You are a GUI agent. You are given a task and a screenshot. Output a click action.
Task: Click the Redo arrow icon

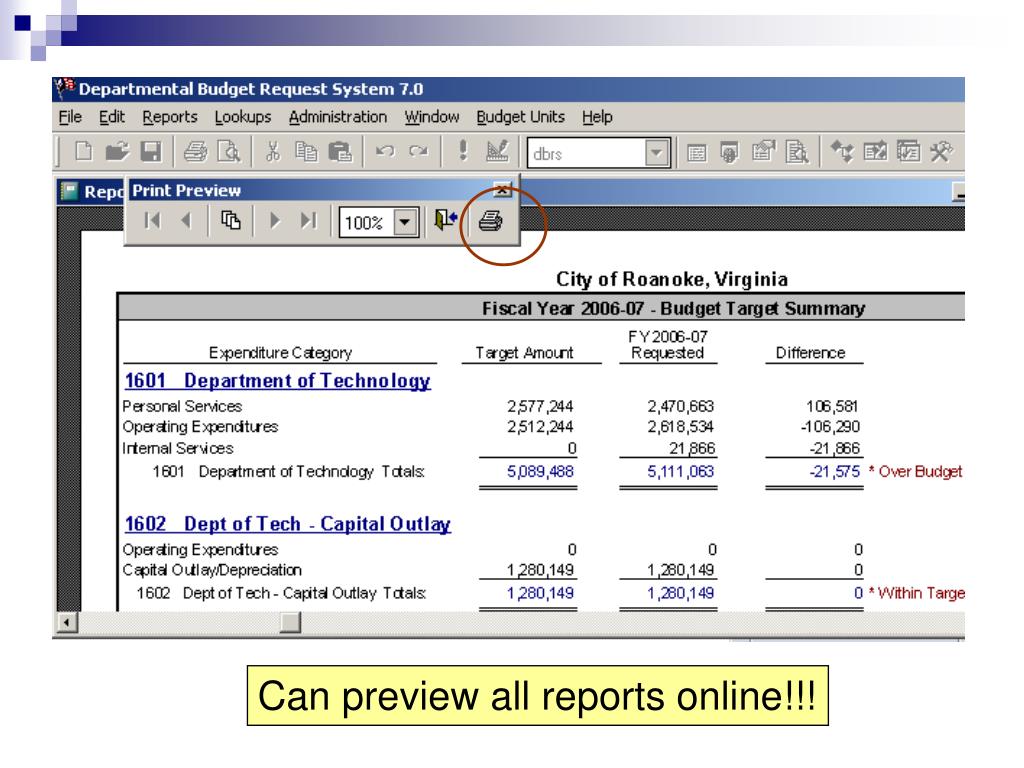point(418,152)
